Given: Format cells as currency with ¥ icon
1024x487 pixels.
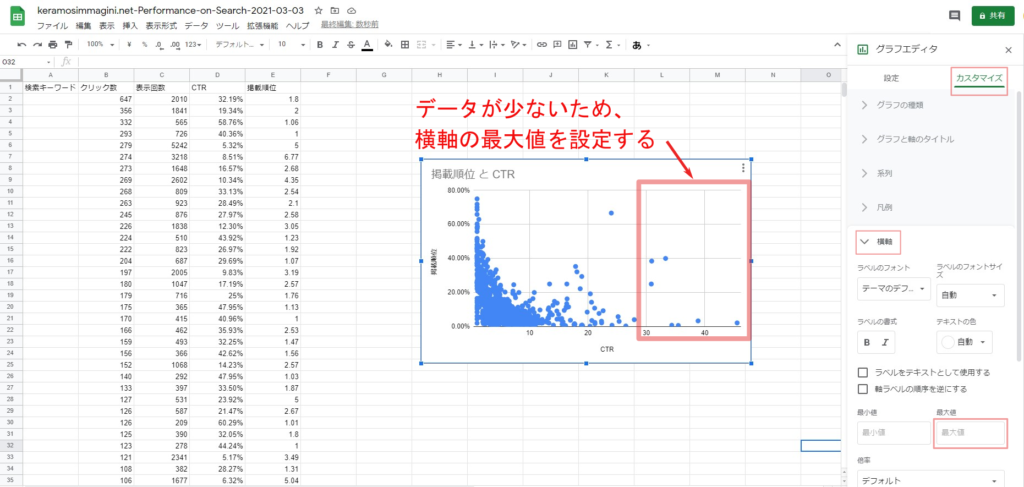Looking at the screenshot, I should (129, 44).
